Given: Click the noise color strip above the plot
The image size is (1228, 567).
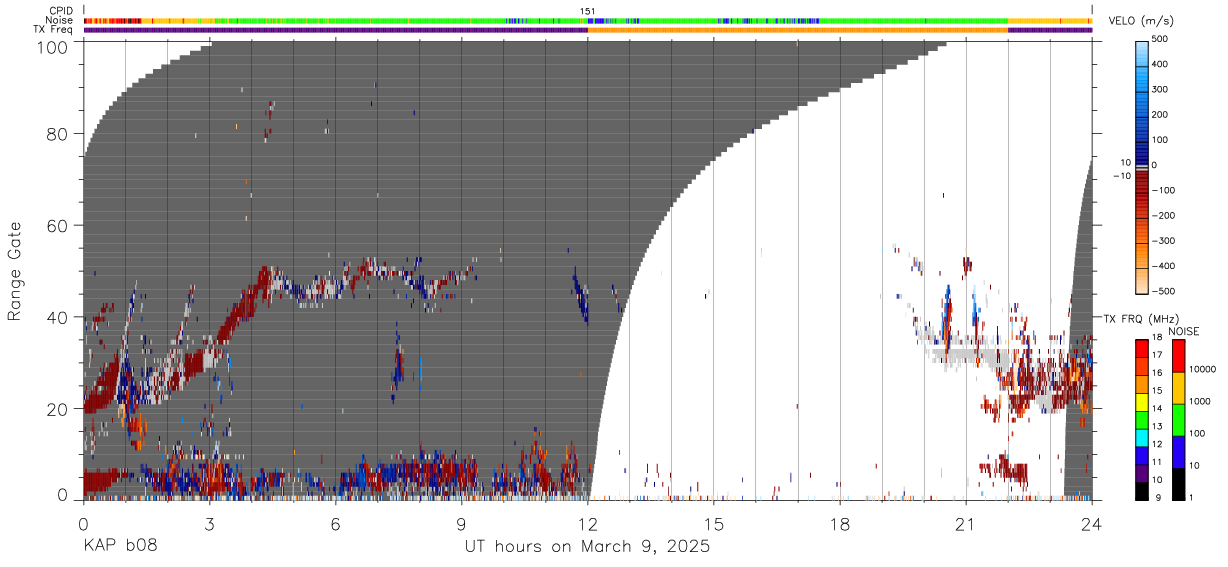Looking at the screenshot, I should 588,20.
